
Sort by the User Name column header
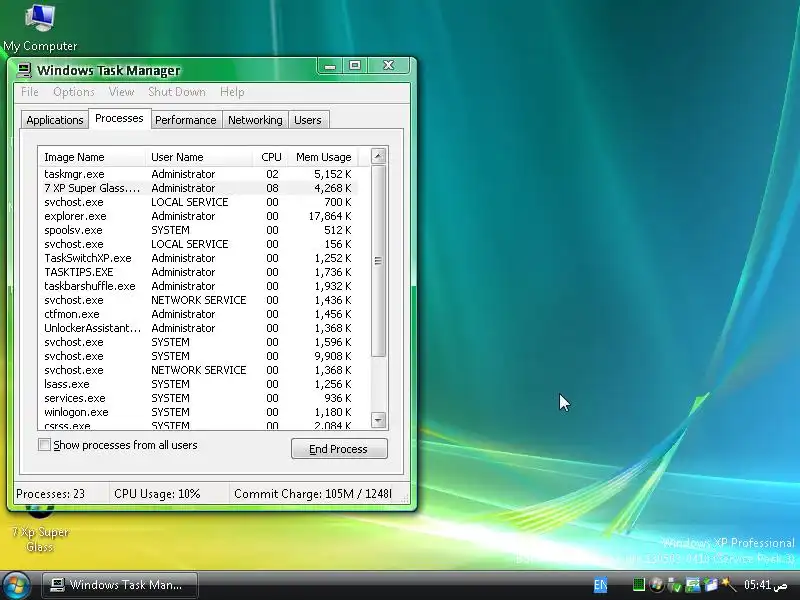coord(199,157)
